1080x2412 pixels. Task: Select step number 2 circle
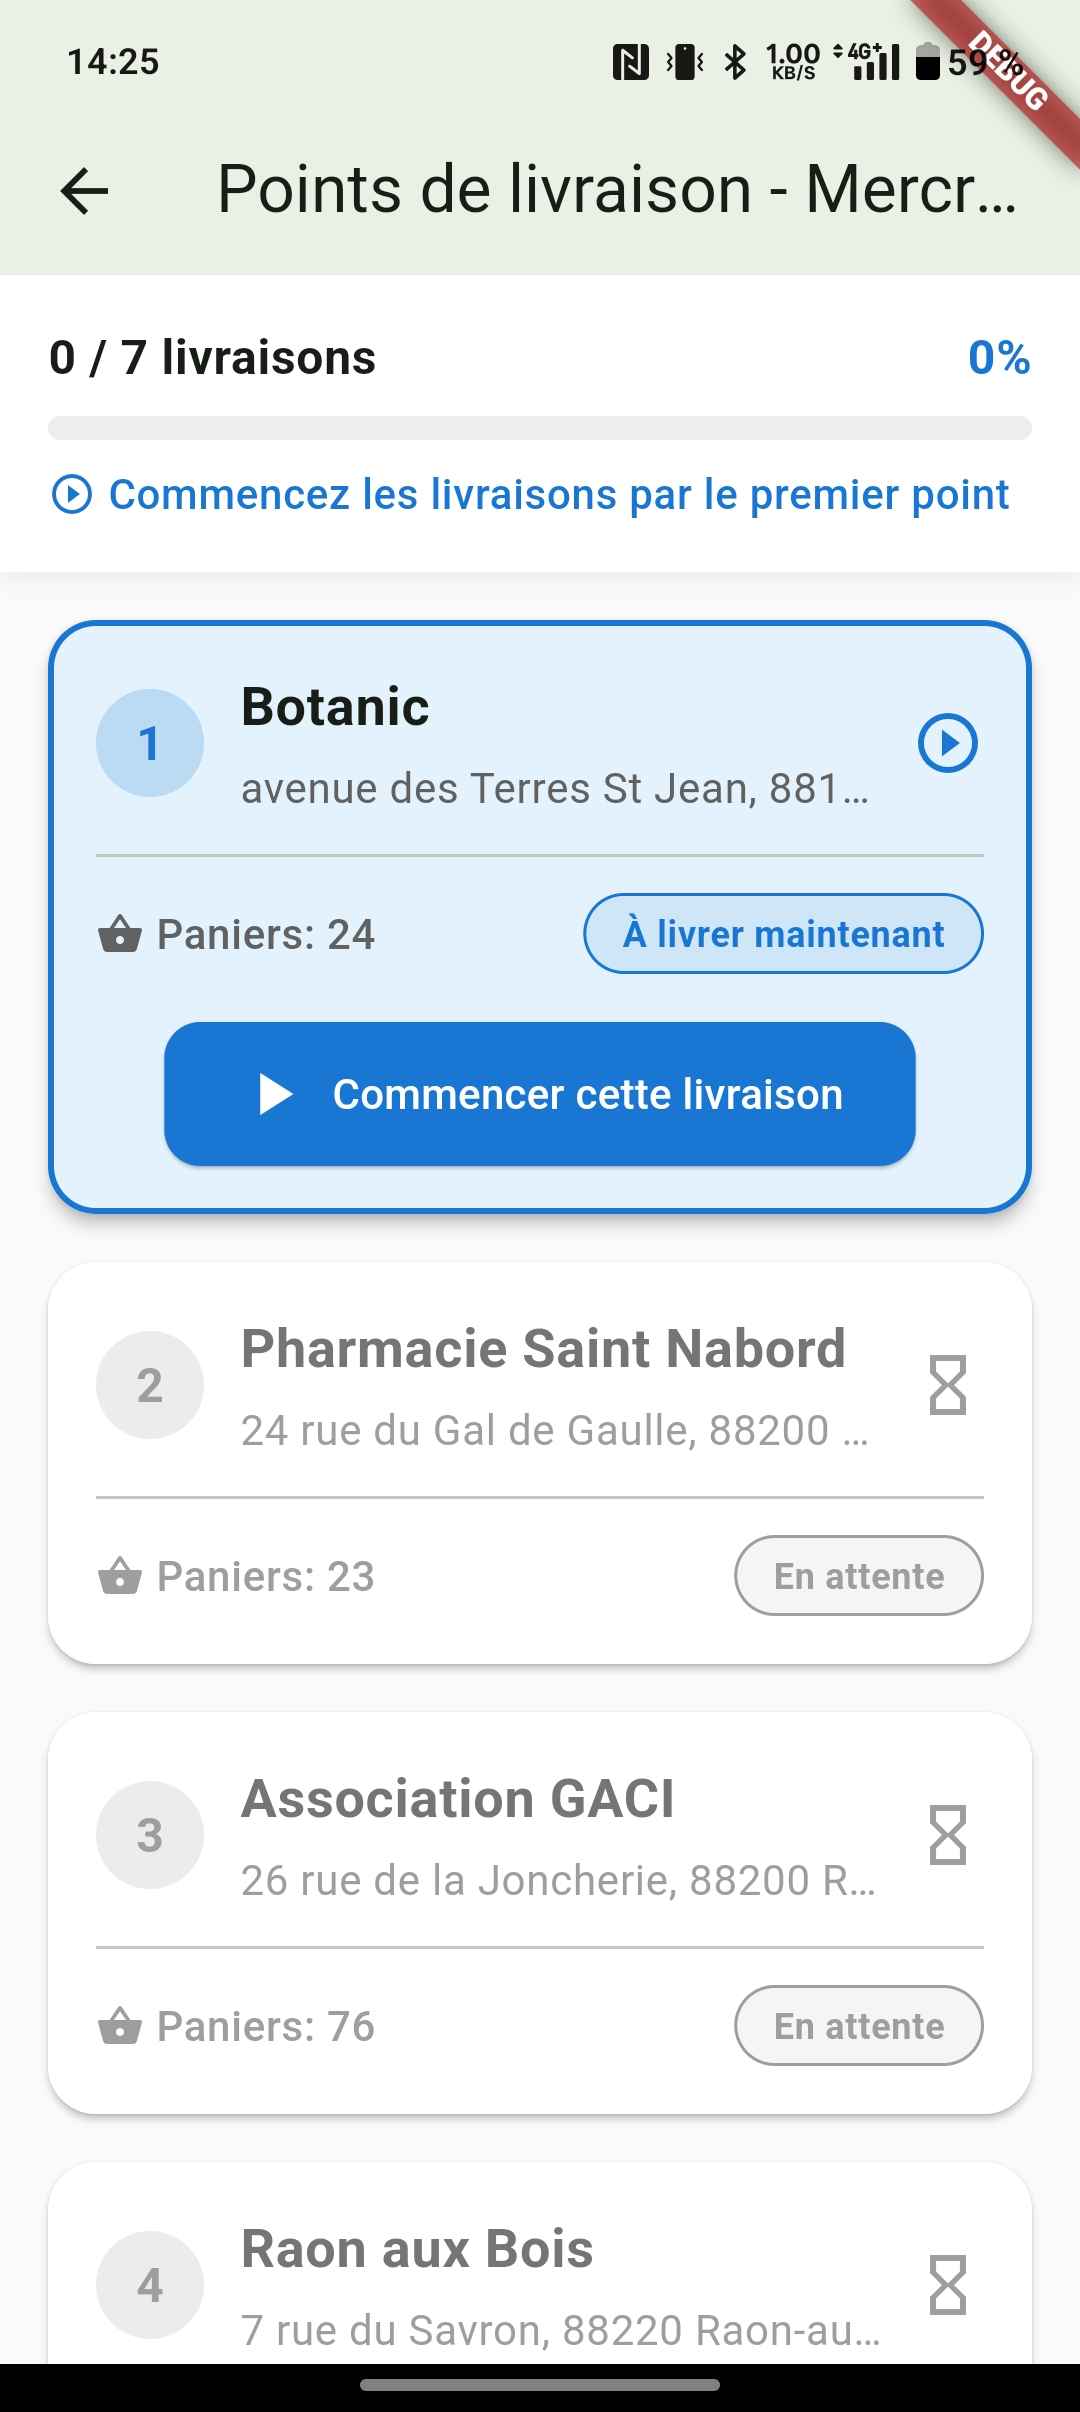tap(150, 1385)
